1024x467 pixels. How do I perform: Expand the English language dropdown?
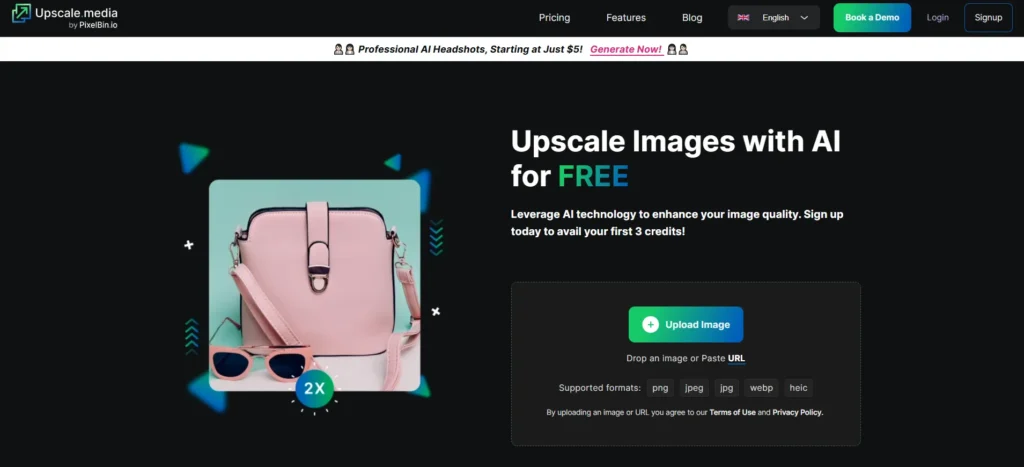point(774,18)
